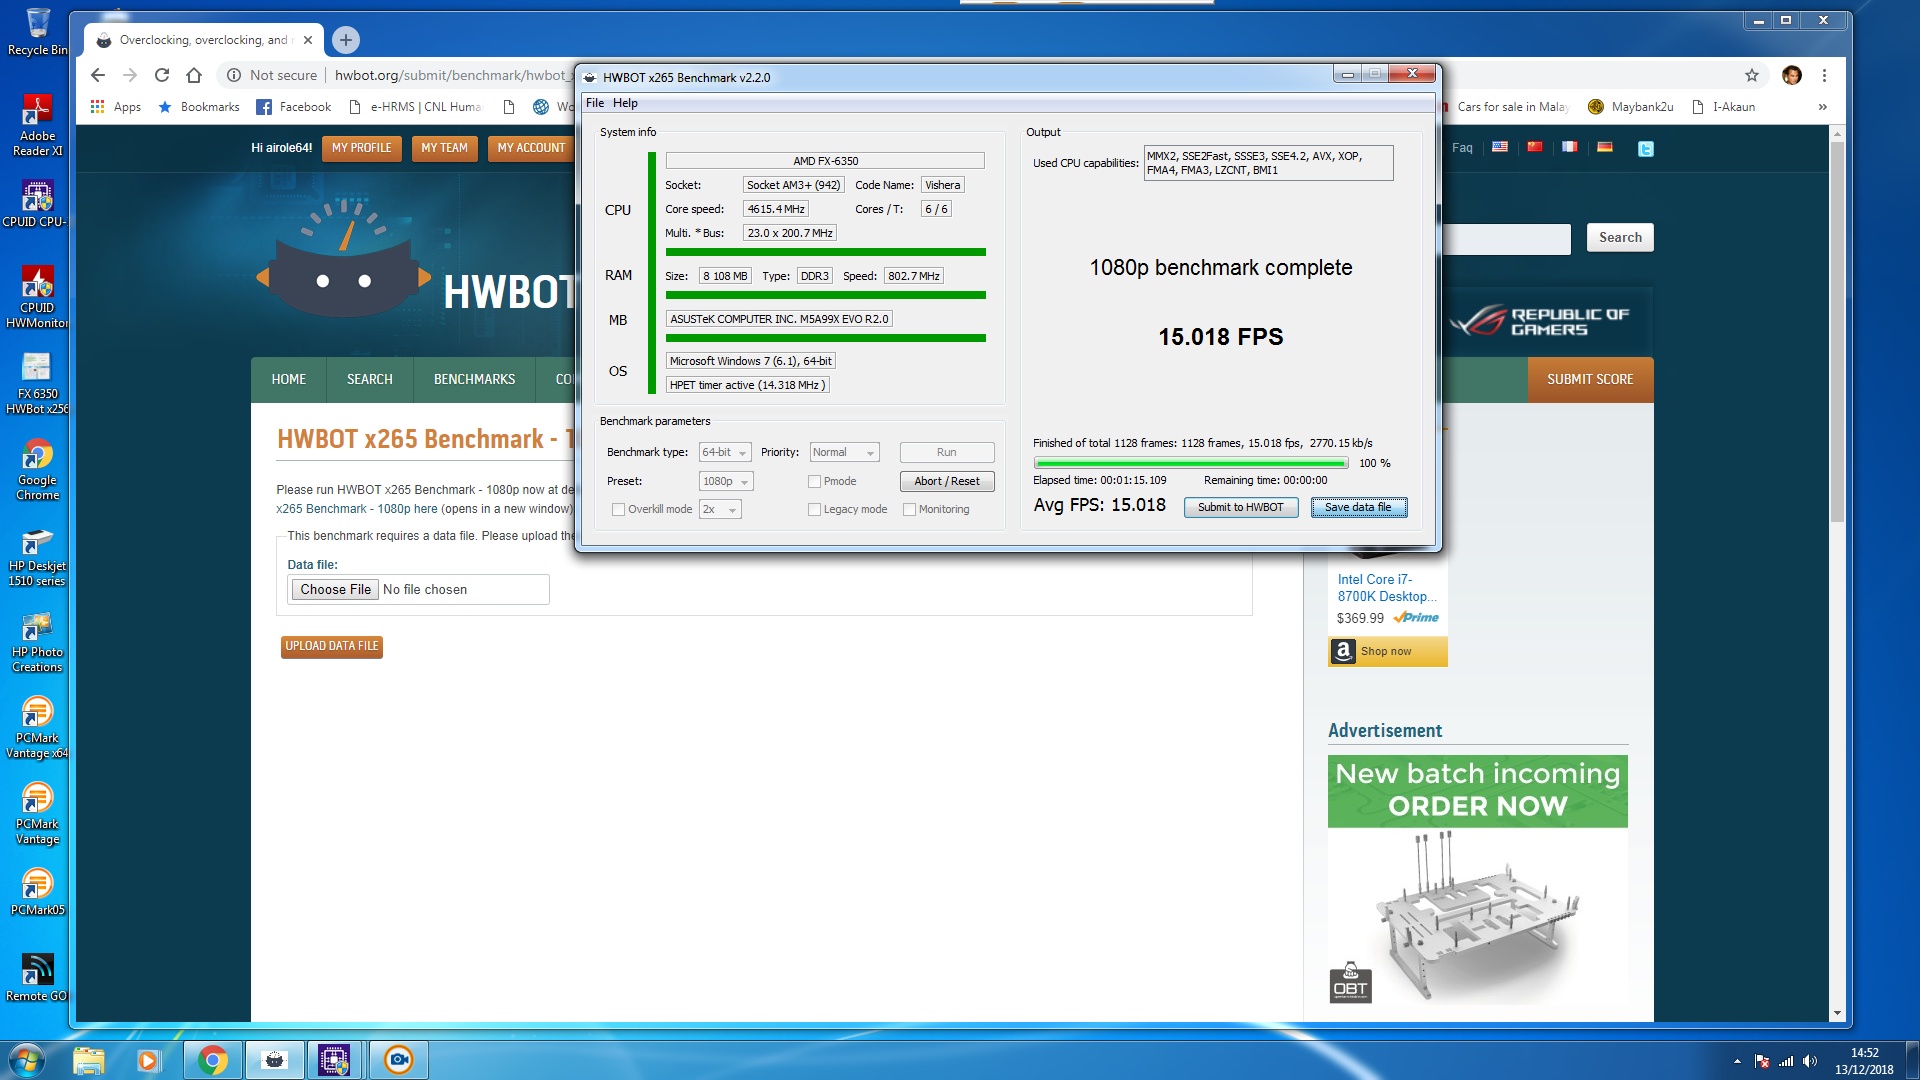Switch to CPU-Z taskbar button
1920x1080 pixels.
coord(334,1059)
